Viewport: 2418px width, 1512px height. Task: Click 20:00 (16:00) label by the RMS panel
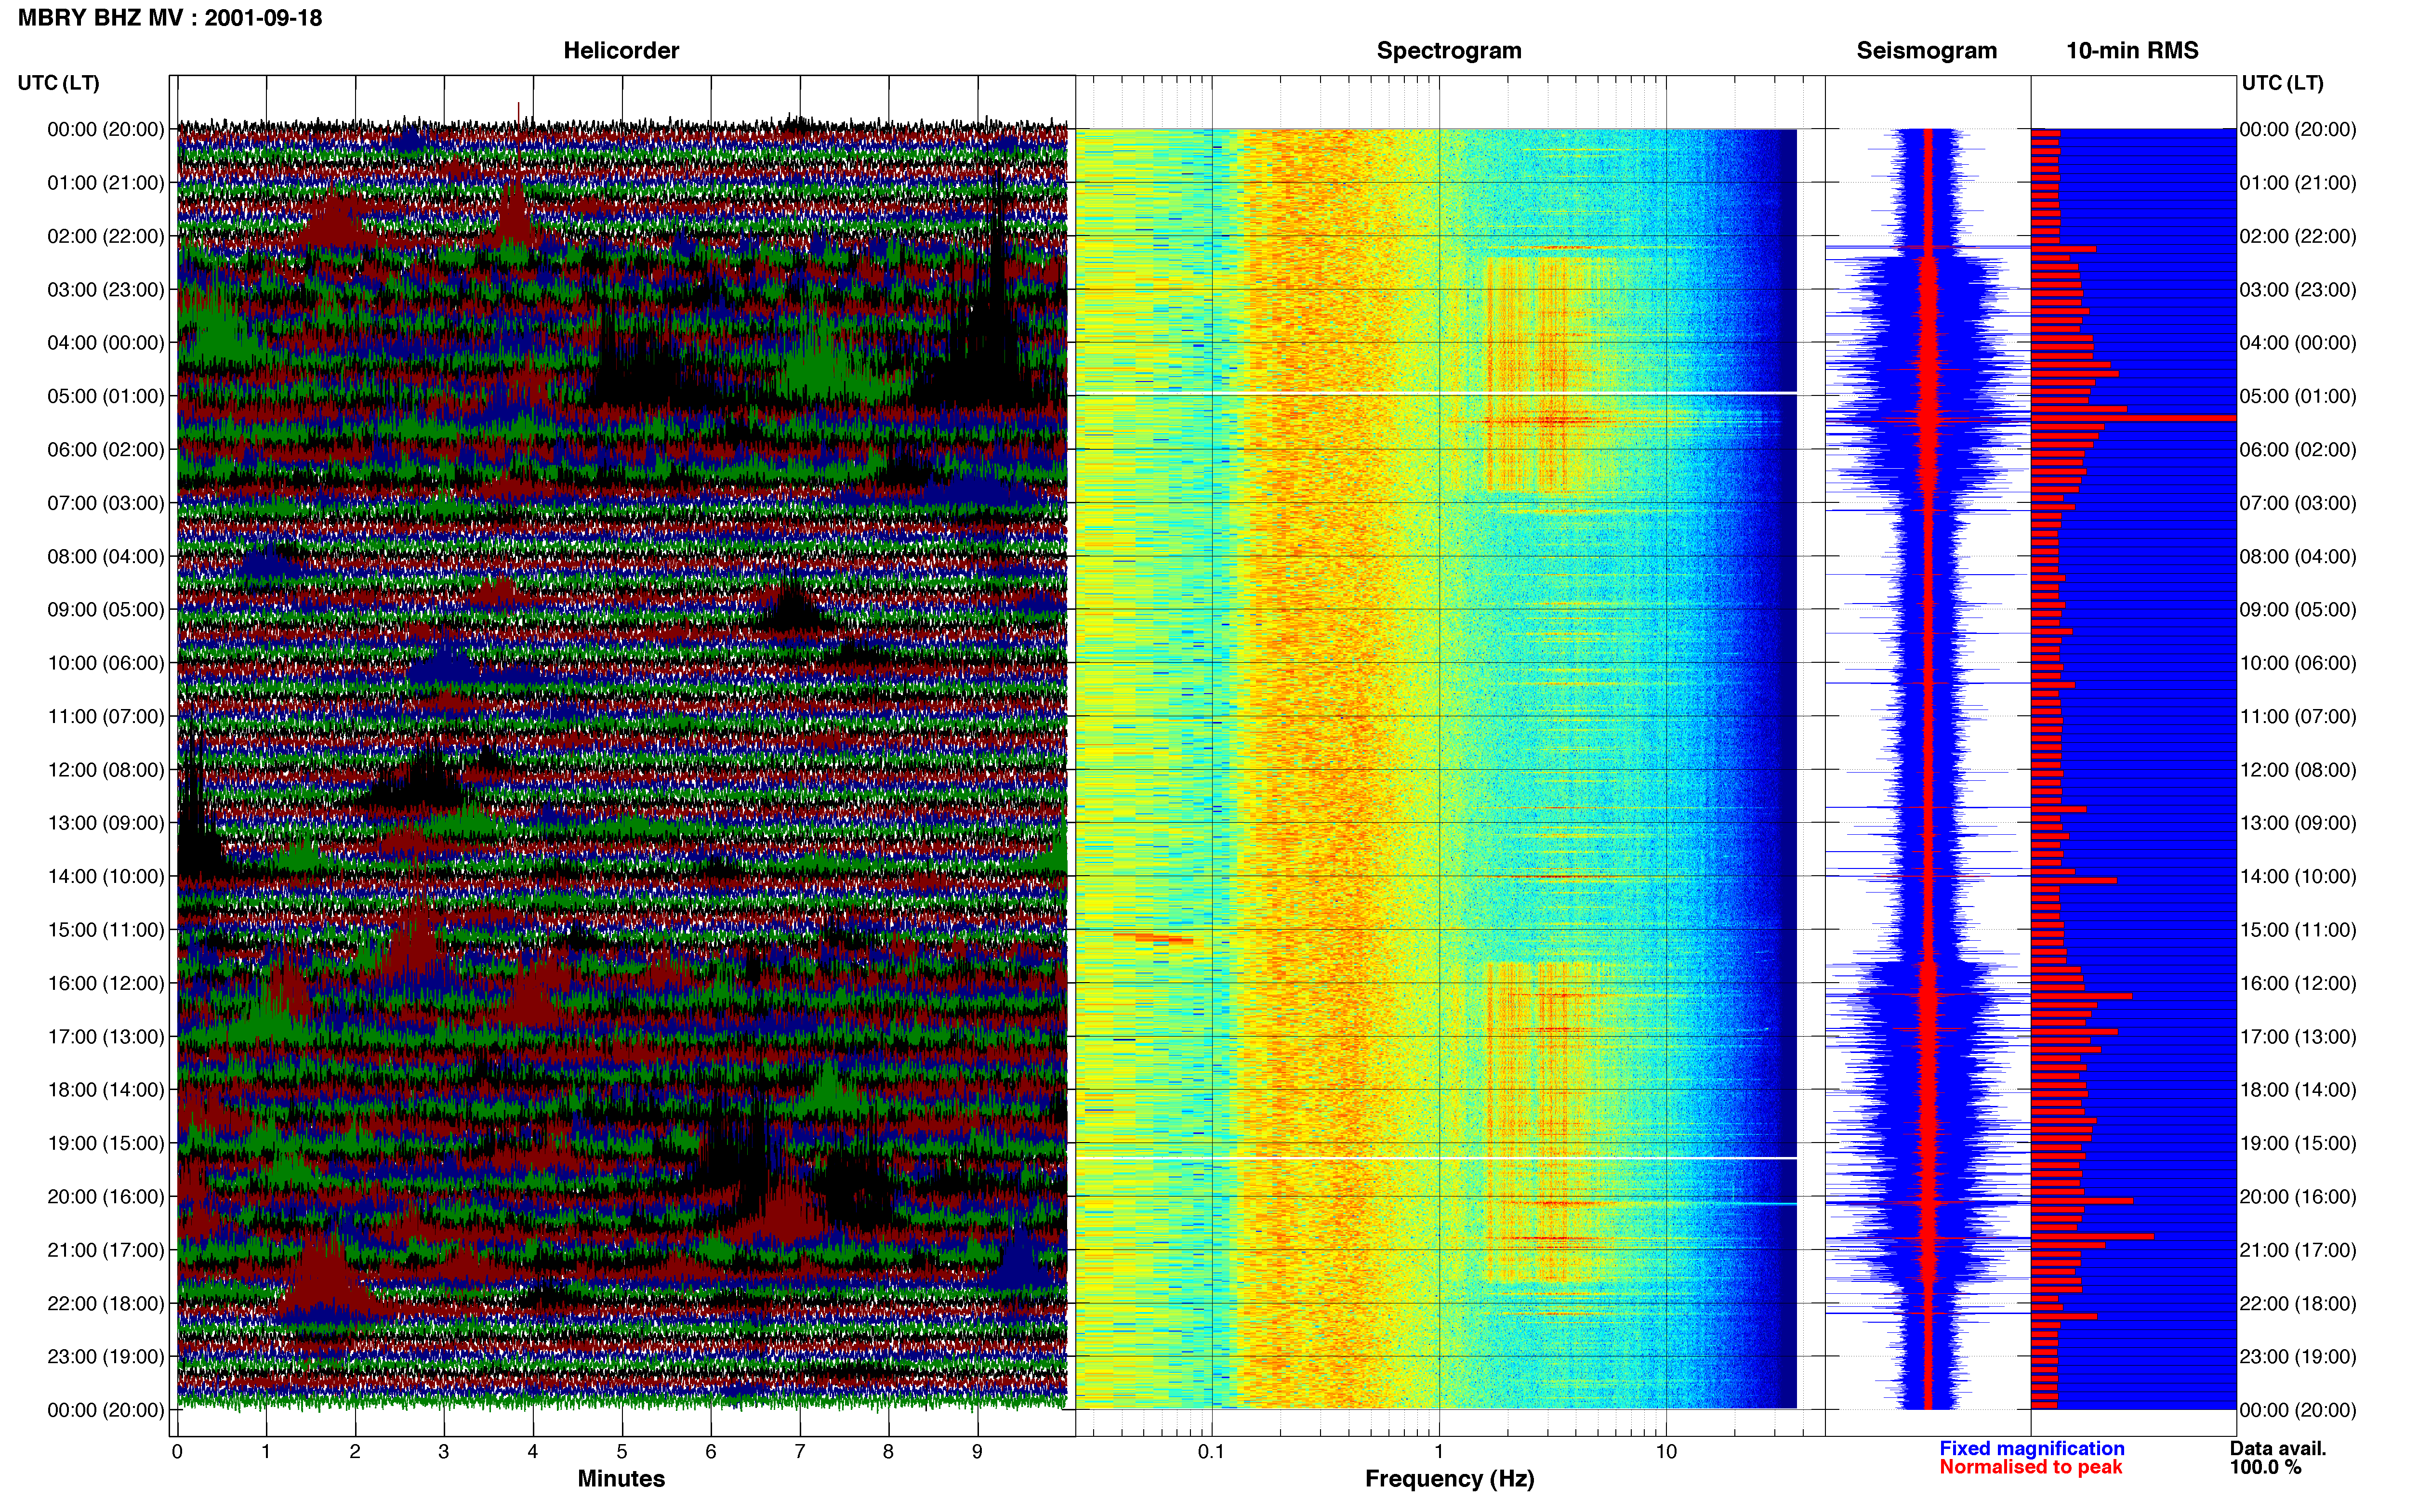[x=2298, y=1197]
